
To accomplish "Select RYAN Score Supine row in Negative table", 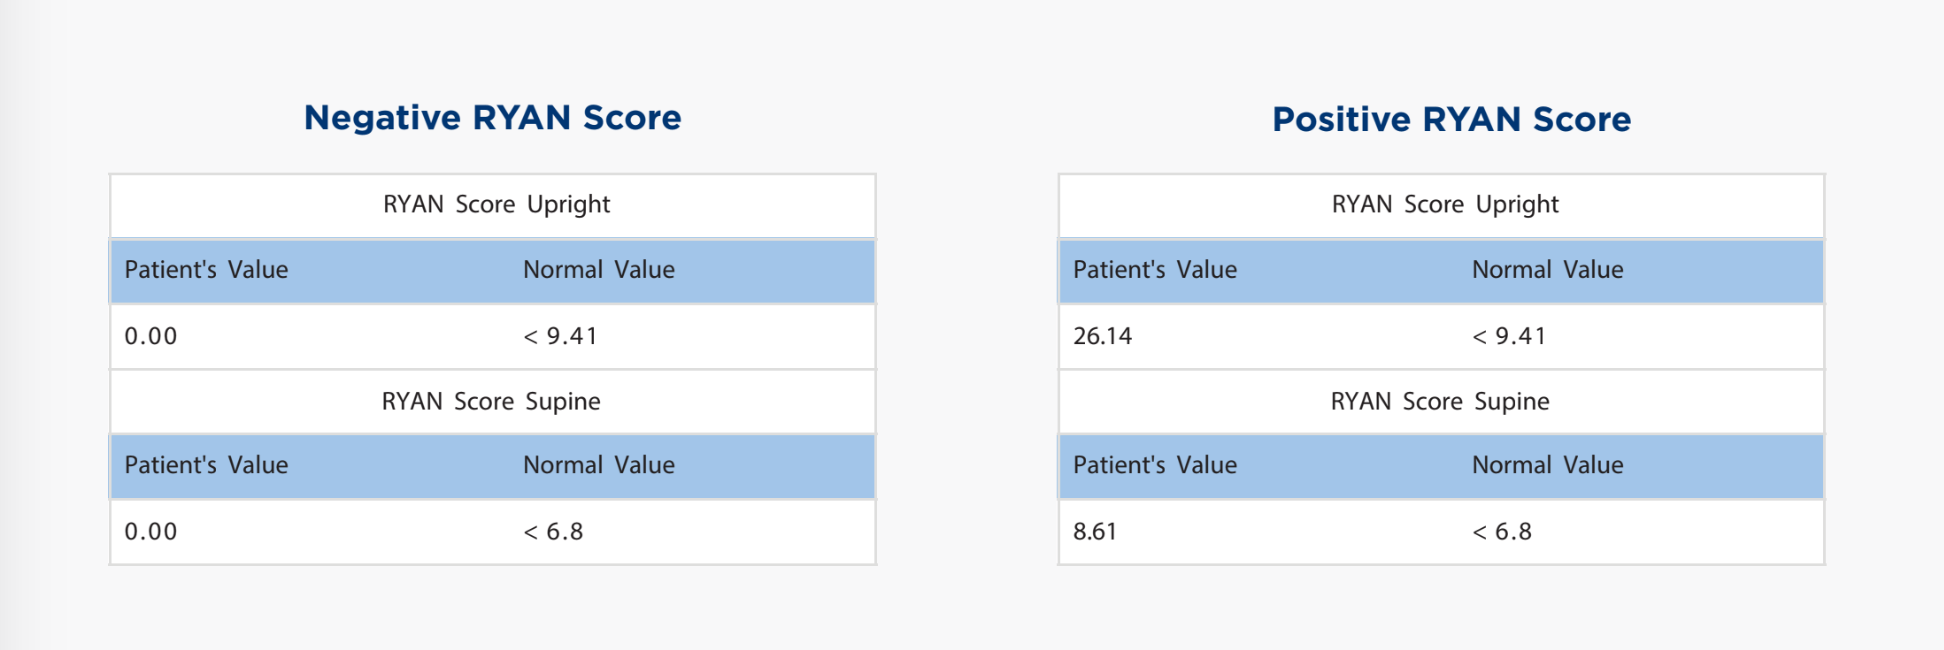I will click(491, 402).
